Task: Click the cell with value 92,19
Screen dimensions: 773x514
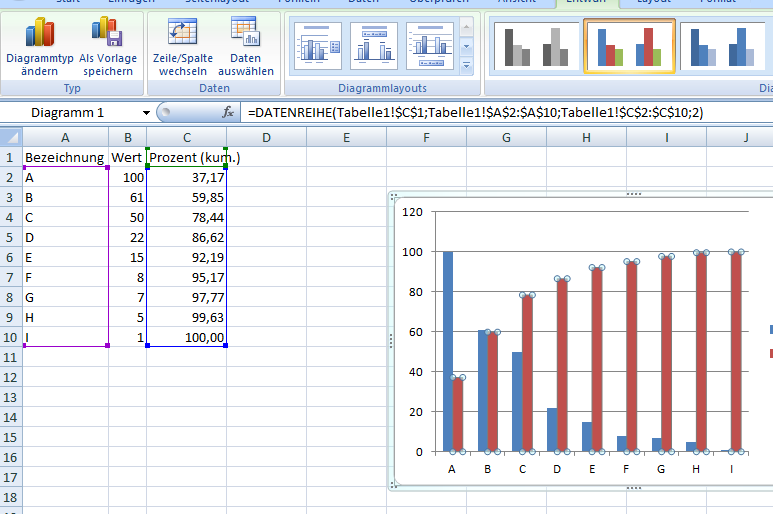Action: point(187,257)
